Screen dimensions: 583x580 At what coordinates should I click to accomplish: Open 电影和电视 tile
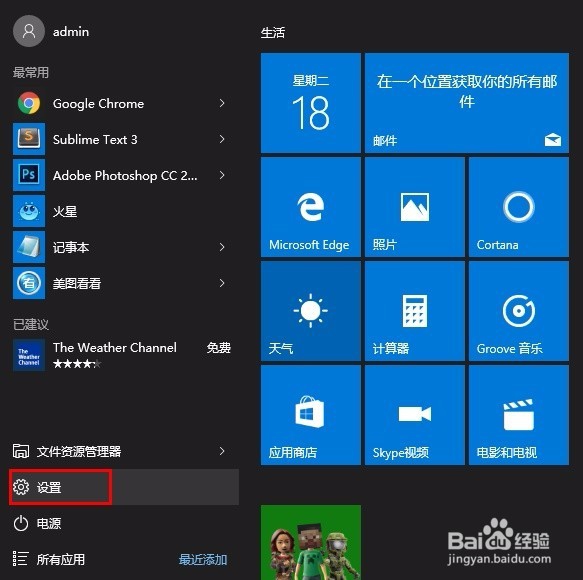[519, 415]
